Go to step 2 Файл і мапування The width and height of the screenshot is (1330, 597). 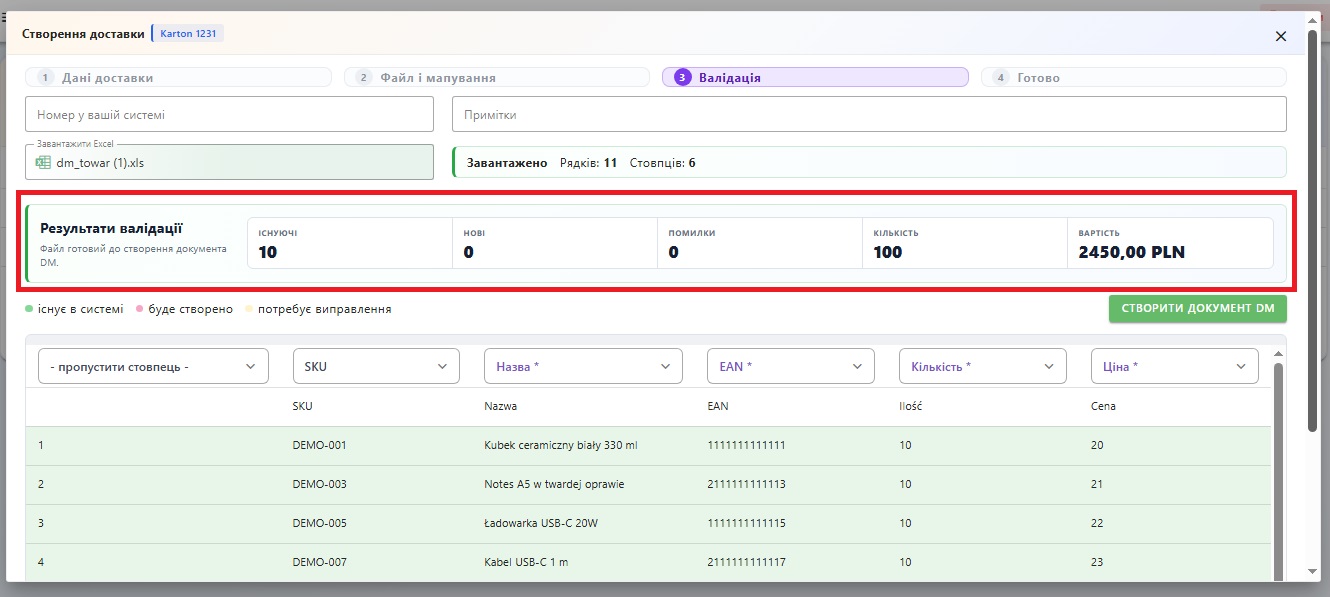pos(497,77)
